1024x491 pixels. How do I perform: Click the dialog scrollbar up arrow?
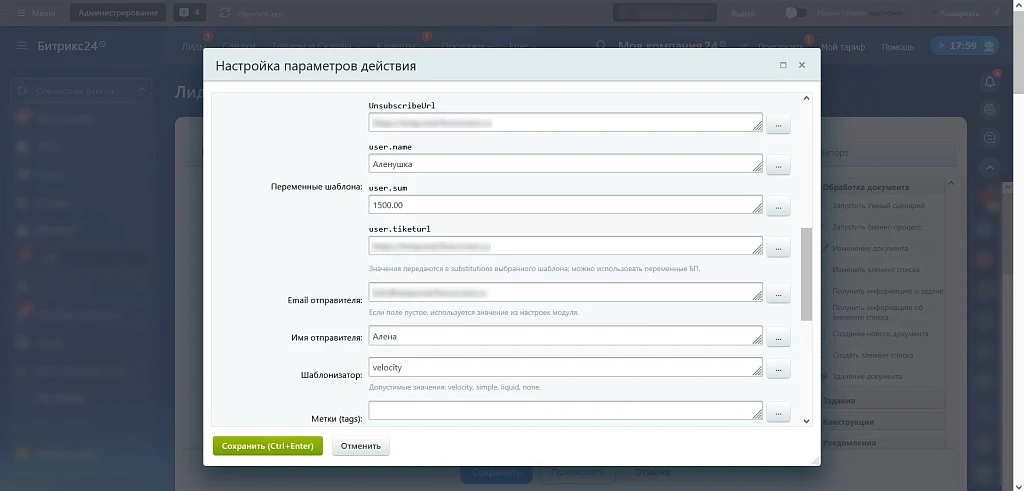tap(806, 99)
